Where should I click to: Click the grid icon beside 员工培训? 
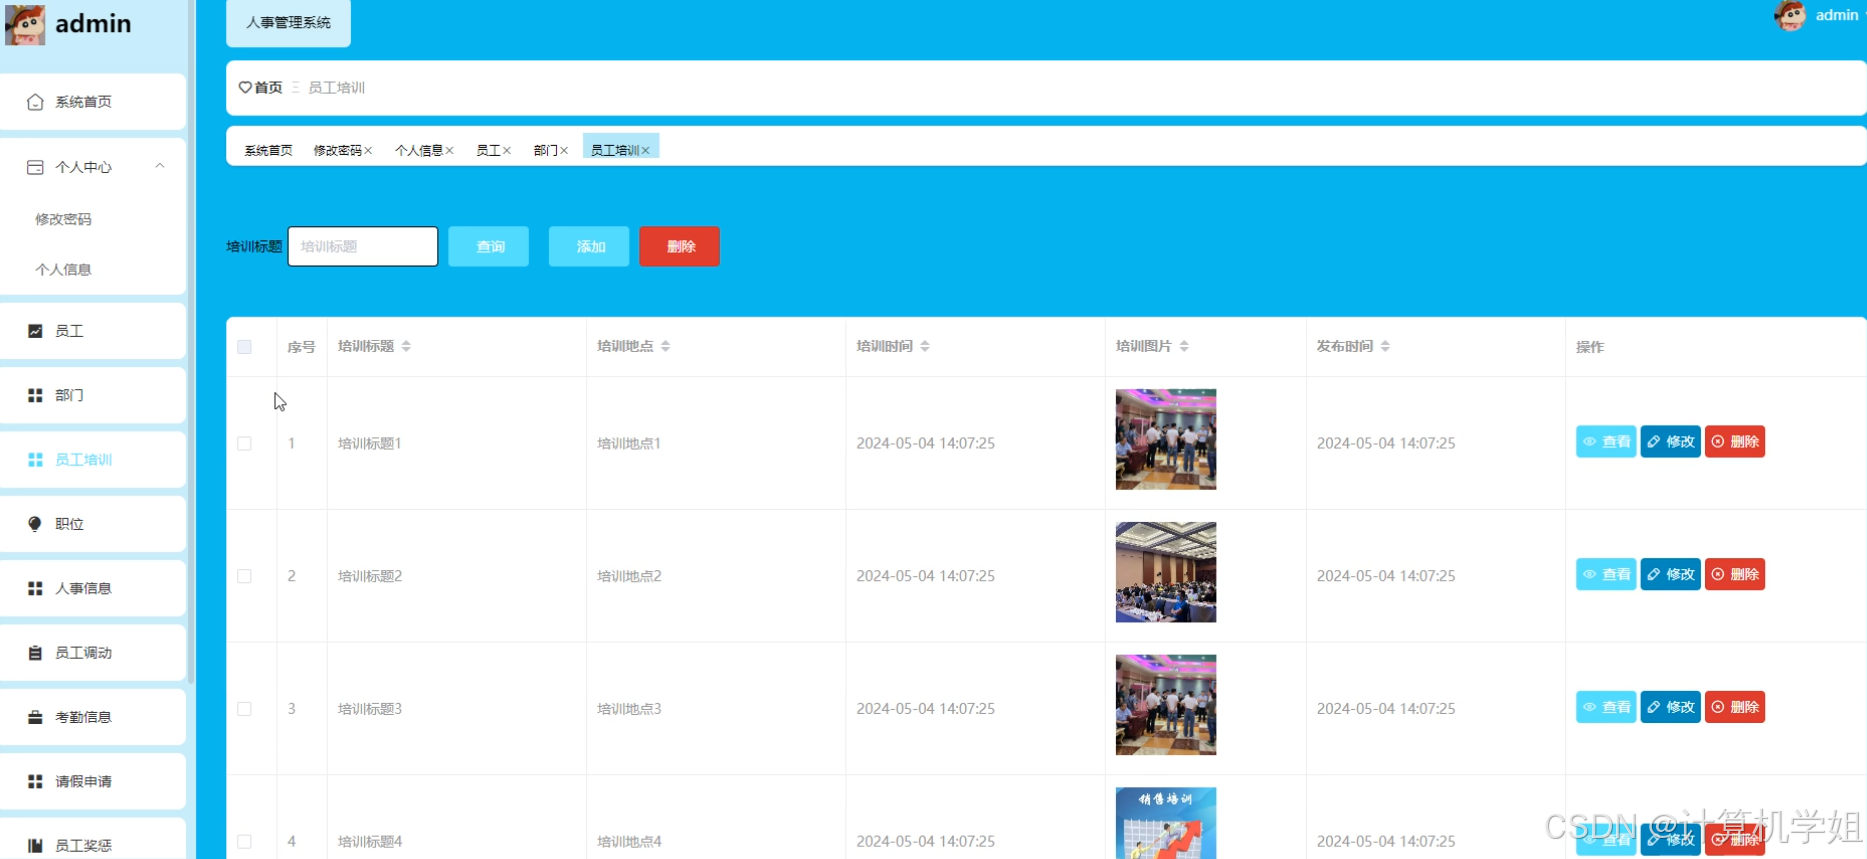35,460
